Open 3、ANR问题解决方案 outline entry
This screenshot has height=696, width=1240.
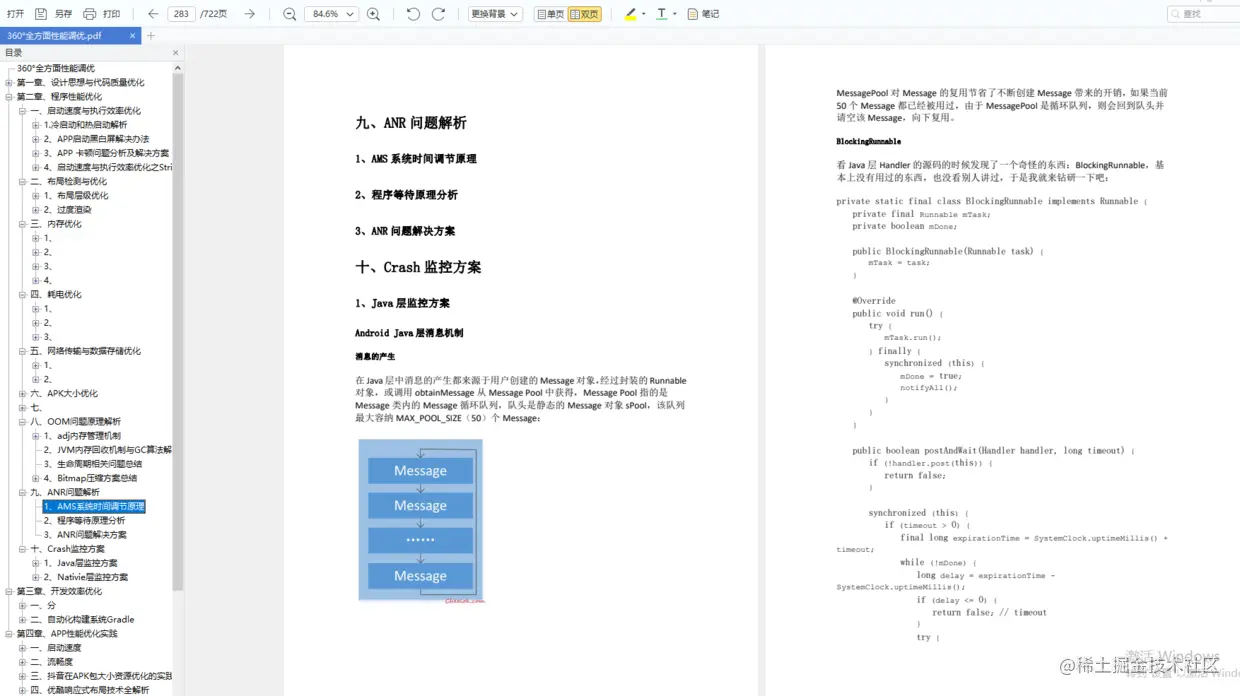point(85,535)
